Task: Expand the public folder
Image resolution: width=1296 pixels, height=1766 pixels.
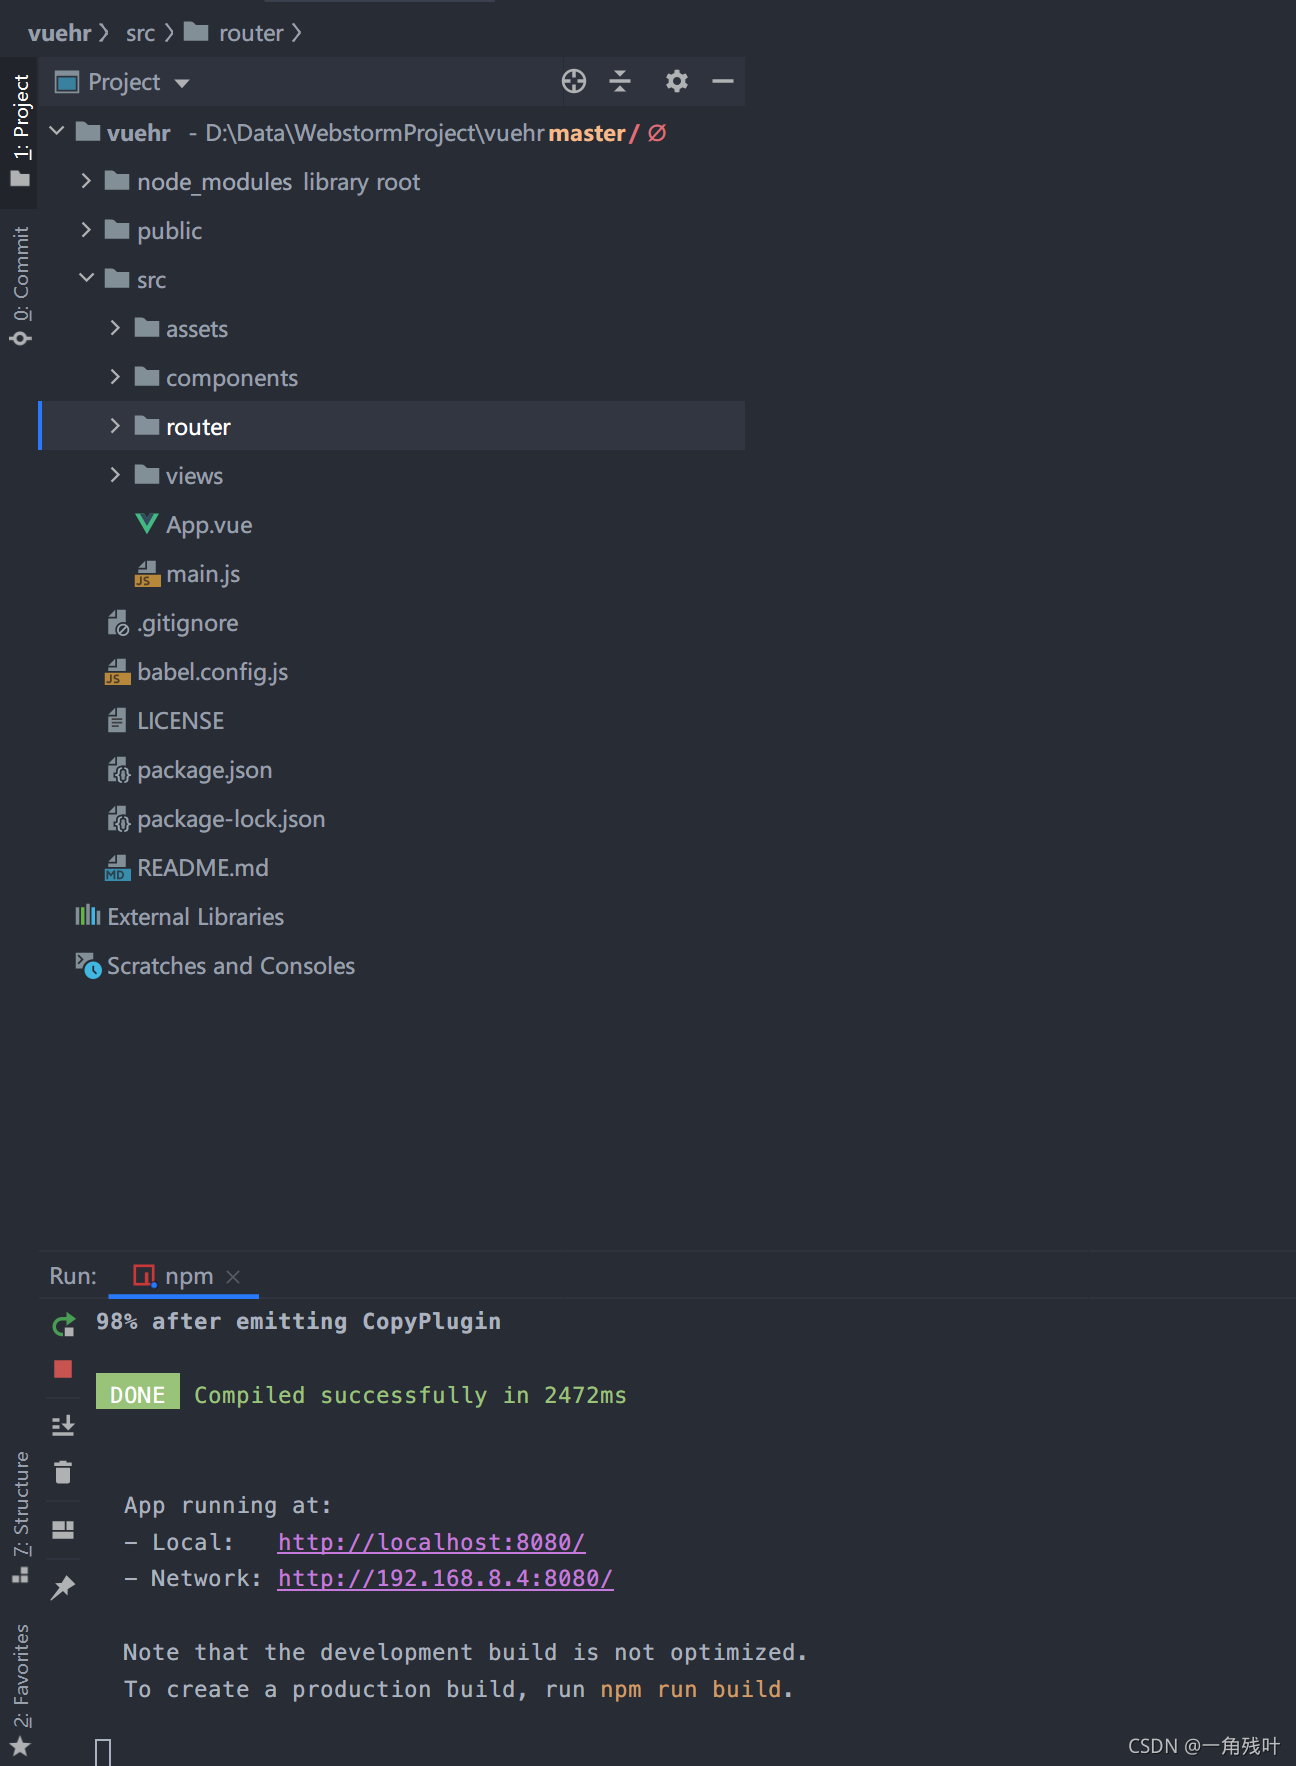Action: (86, 229)
